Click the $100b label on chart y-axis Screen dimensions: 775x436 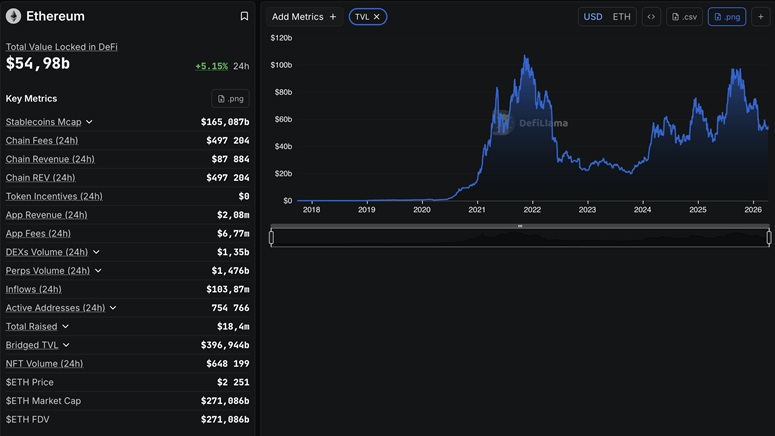click(281, 65)
